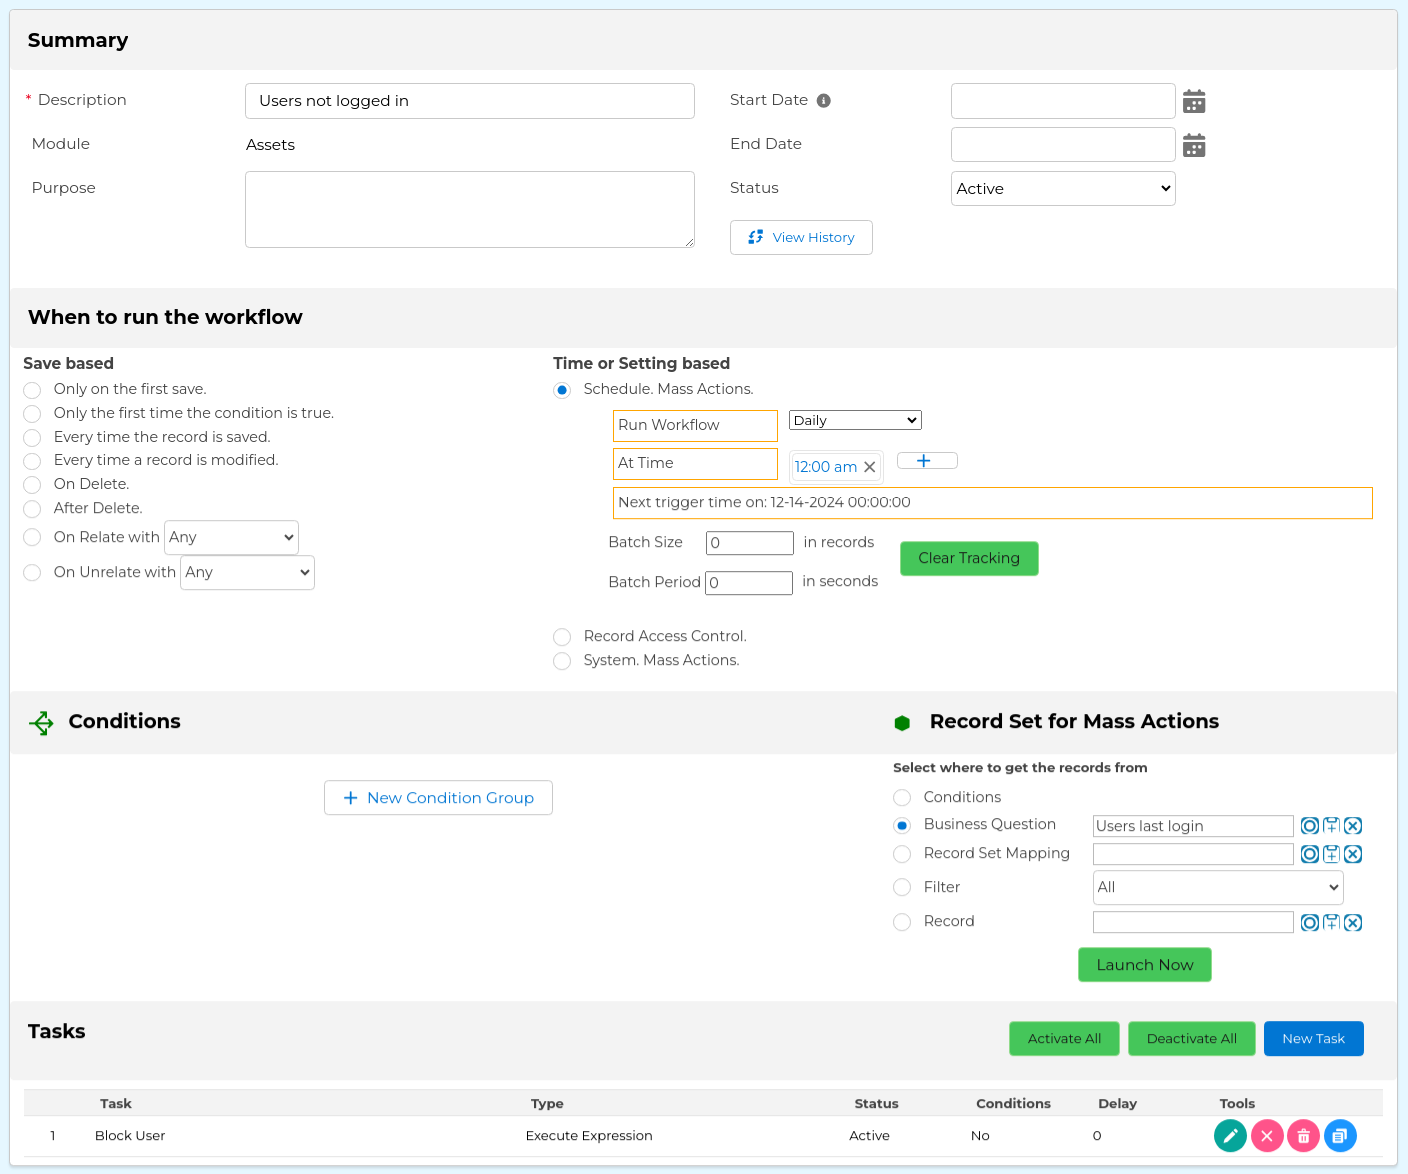
Task: Open the 'On Relate with' Any dropdown
Action: pos(231,538)
